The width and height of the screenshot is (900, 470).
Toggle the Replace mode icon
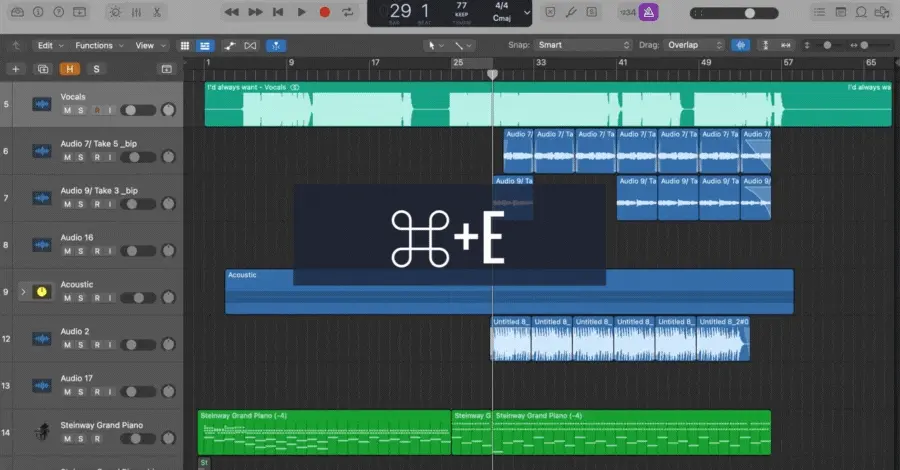point(550,12)
